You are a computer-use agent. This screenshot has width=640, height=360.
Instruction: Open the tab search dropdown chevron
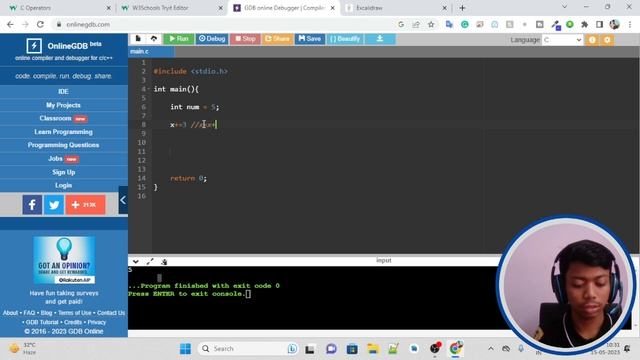(564, 7)
